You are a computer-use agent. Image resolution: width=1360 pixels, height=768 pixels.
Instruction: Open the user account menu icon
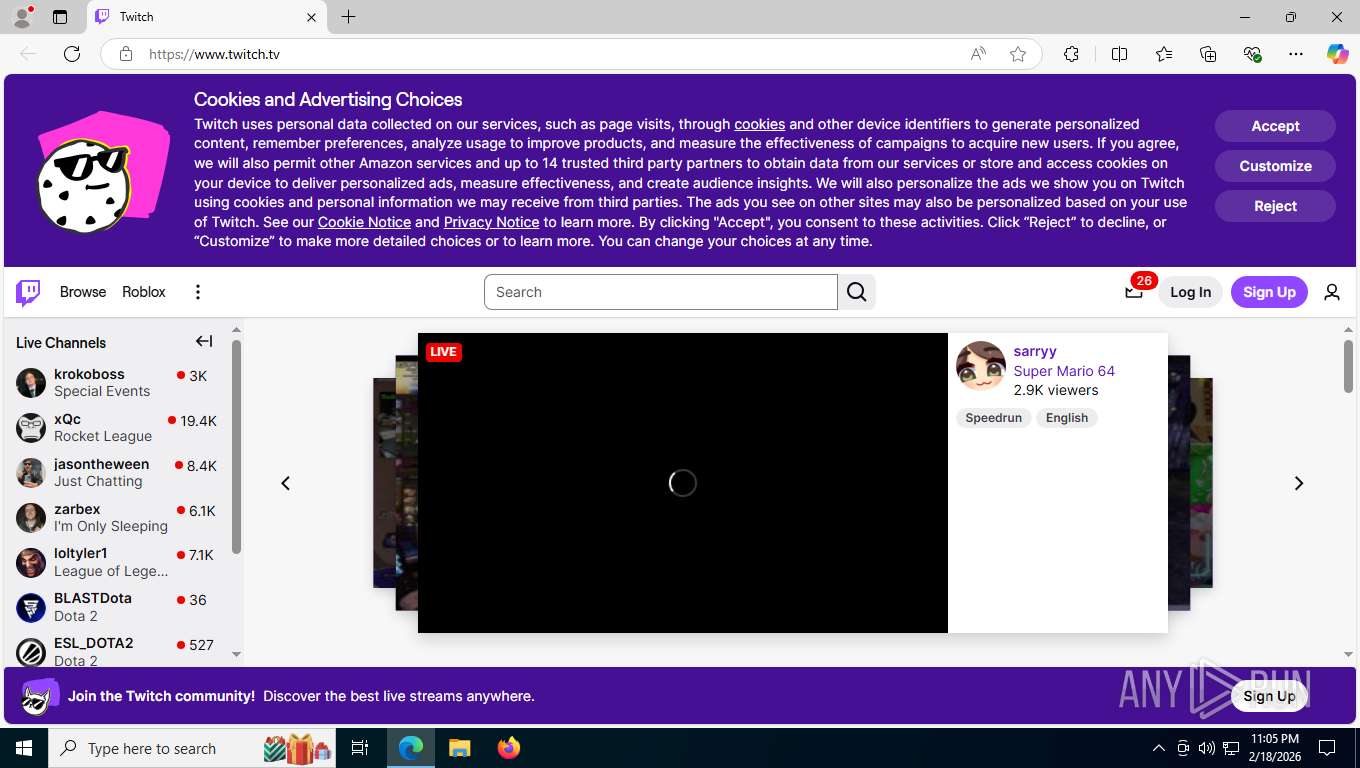click(1332, 292)
